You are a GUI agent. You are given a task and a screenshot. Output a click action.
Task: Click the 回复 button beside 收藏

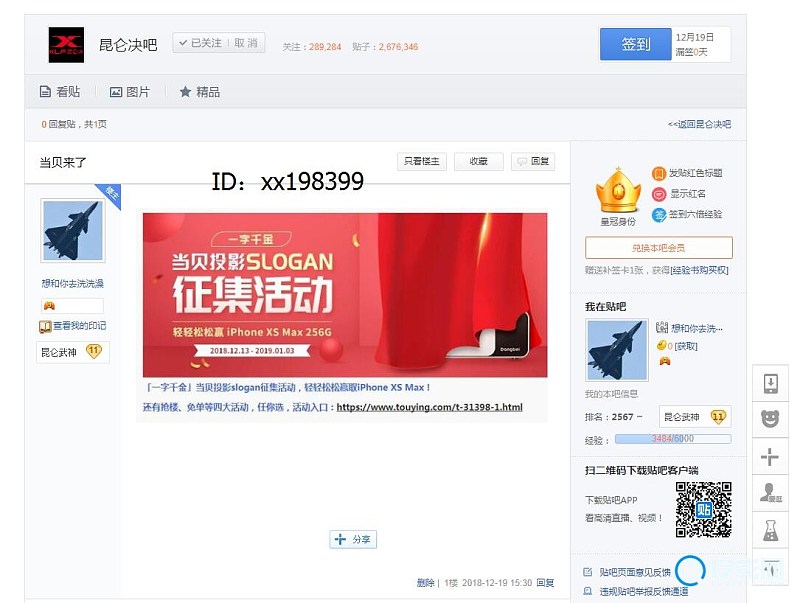coord(533,161)
